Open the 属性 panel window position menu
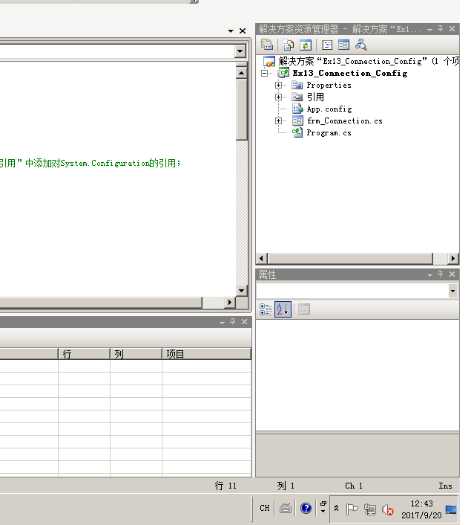This screenshot has width=469, height=525. [x=430, y=275]
